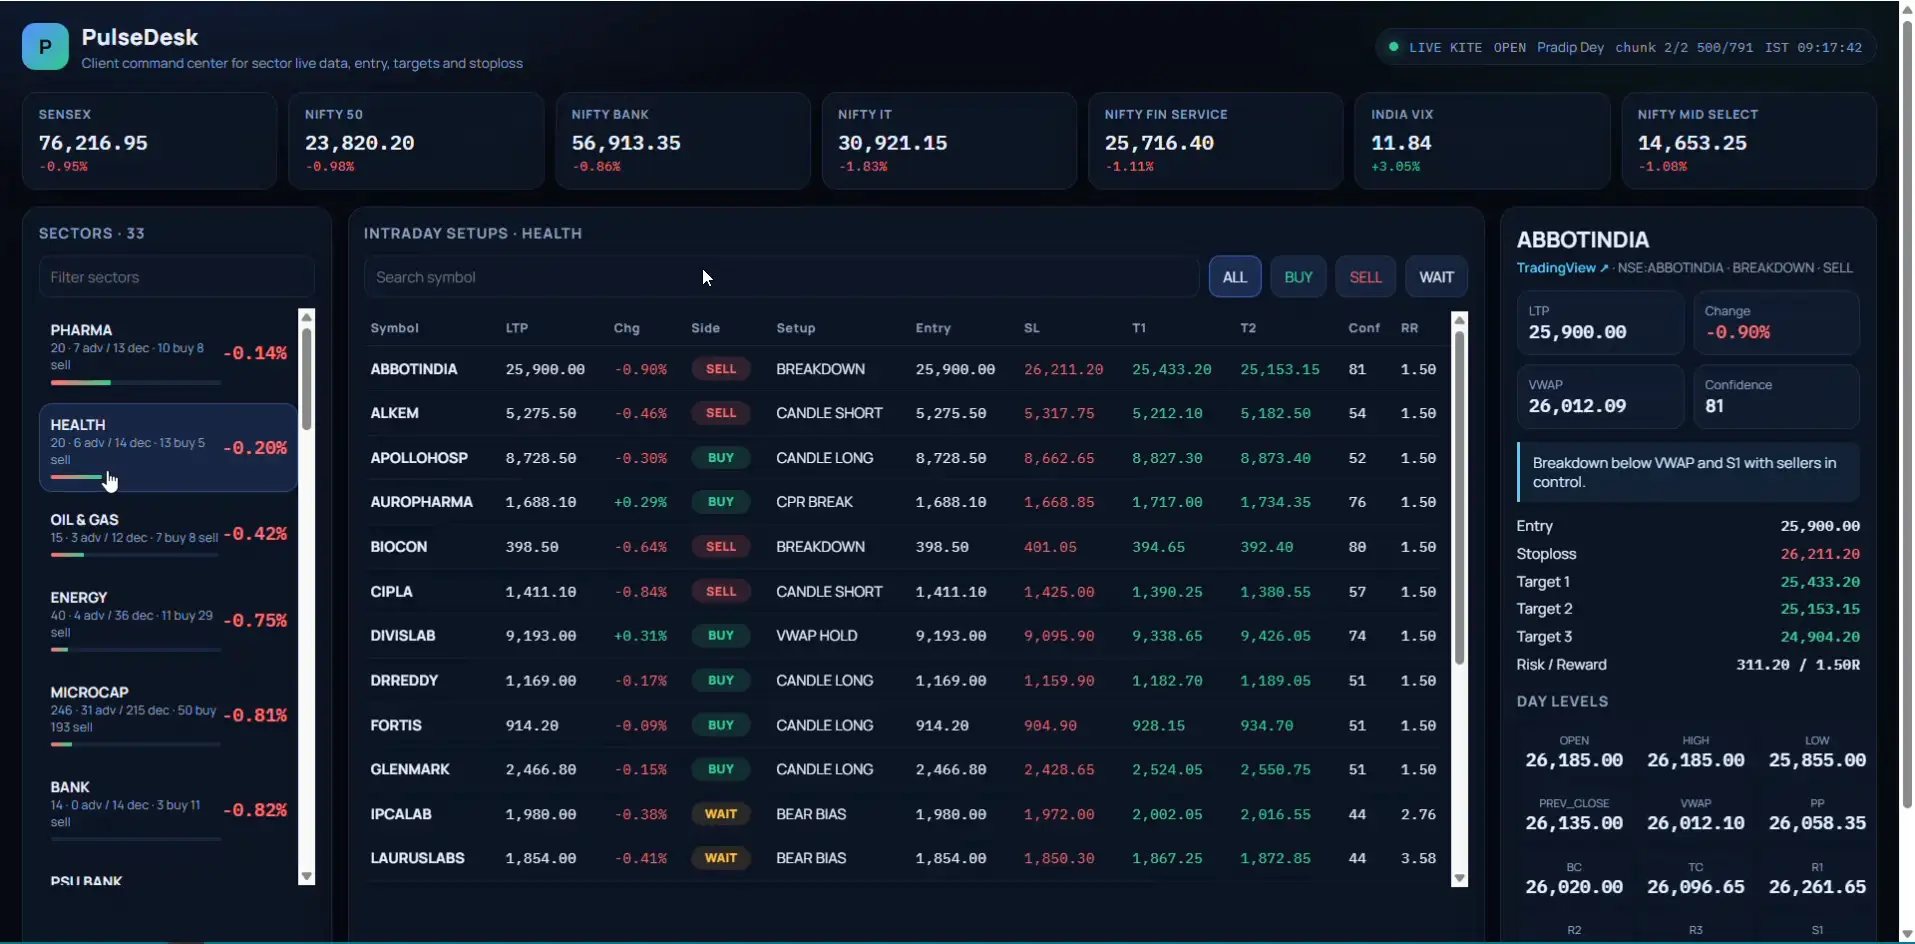Click the Chg column header
The height and width of the screenshot is (944, 1915).
[x=626, y=328]
